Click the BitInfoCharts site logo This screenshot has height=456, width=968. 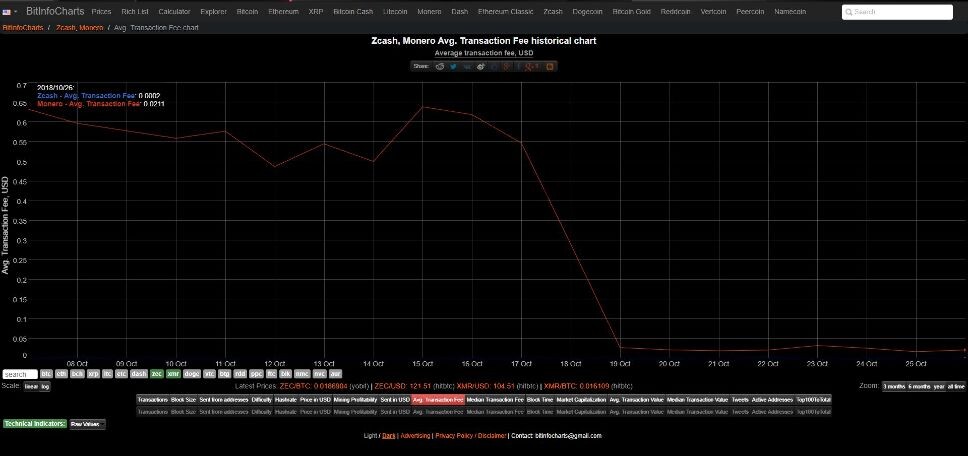click(x=55, y=11)
